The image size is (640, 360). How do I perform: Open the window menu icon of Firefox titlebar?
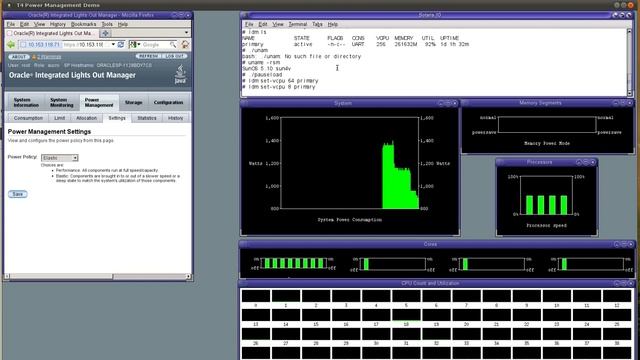click(x=7, y=15)
